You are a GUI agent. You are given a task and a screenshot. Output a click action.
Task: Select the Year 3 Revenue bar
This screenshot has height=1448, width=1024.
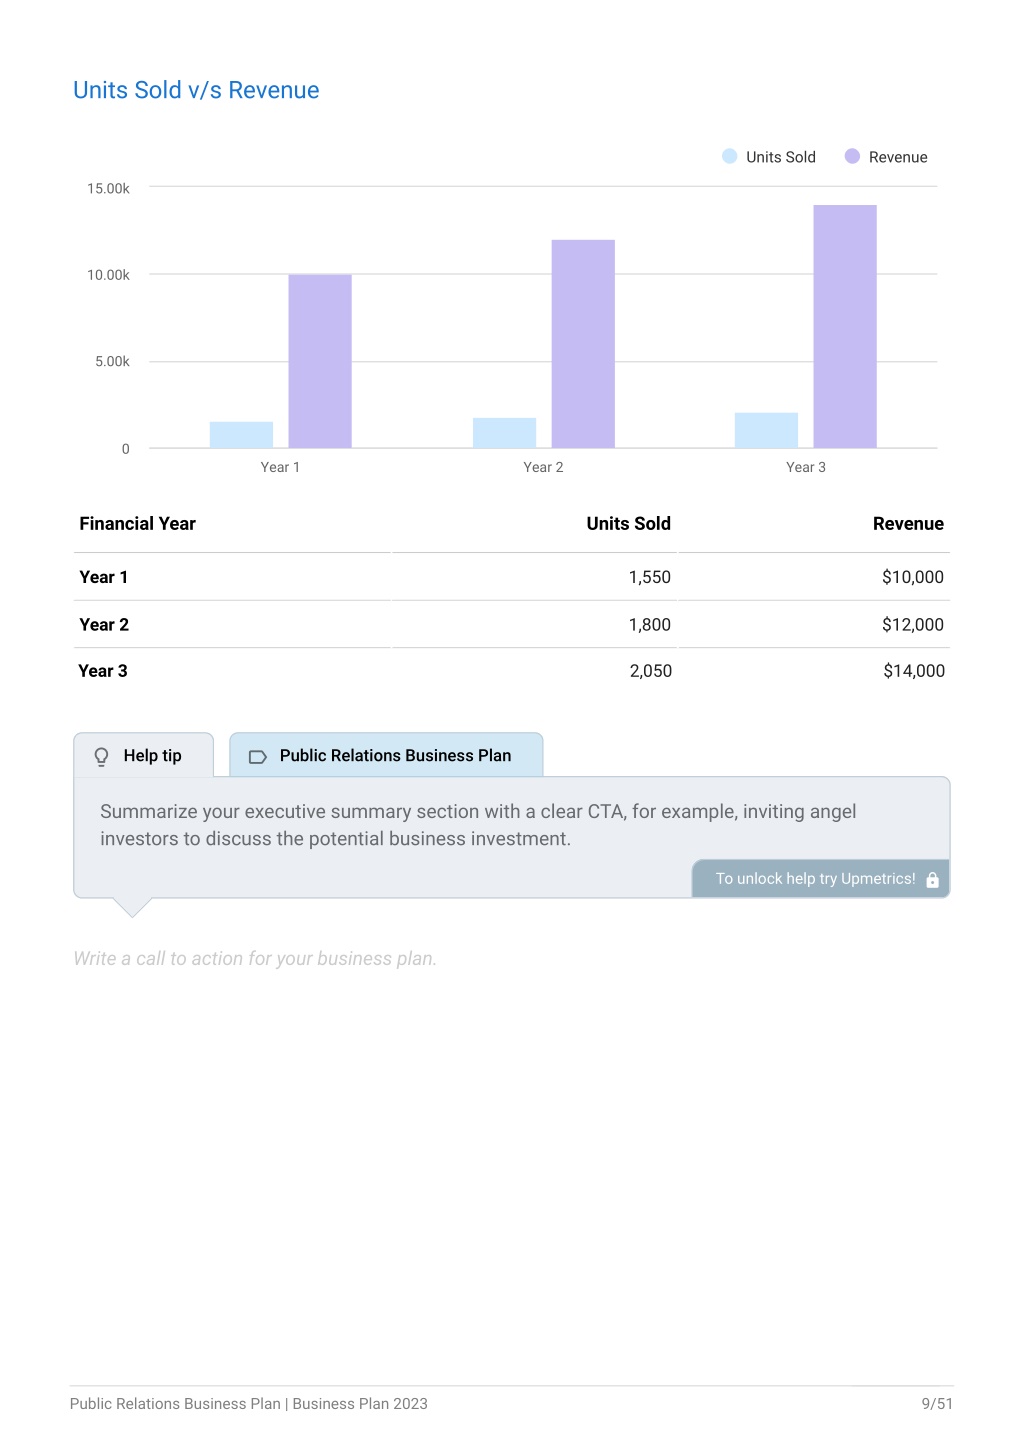pos(845,326)
